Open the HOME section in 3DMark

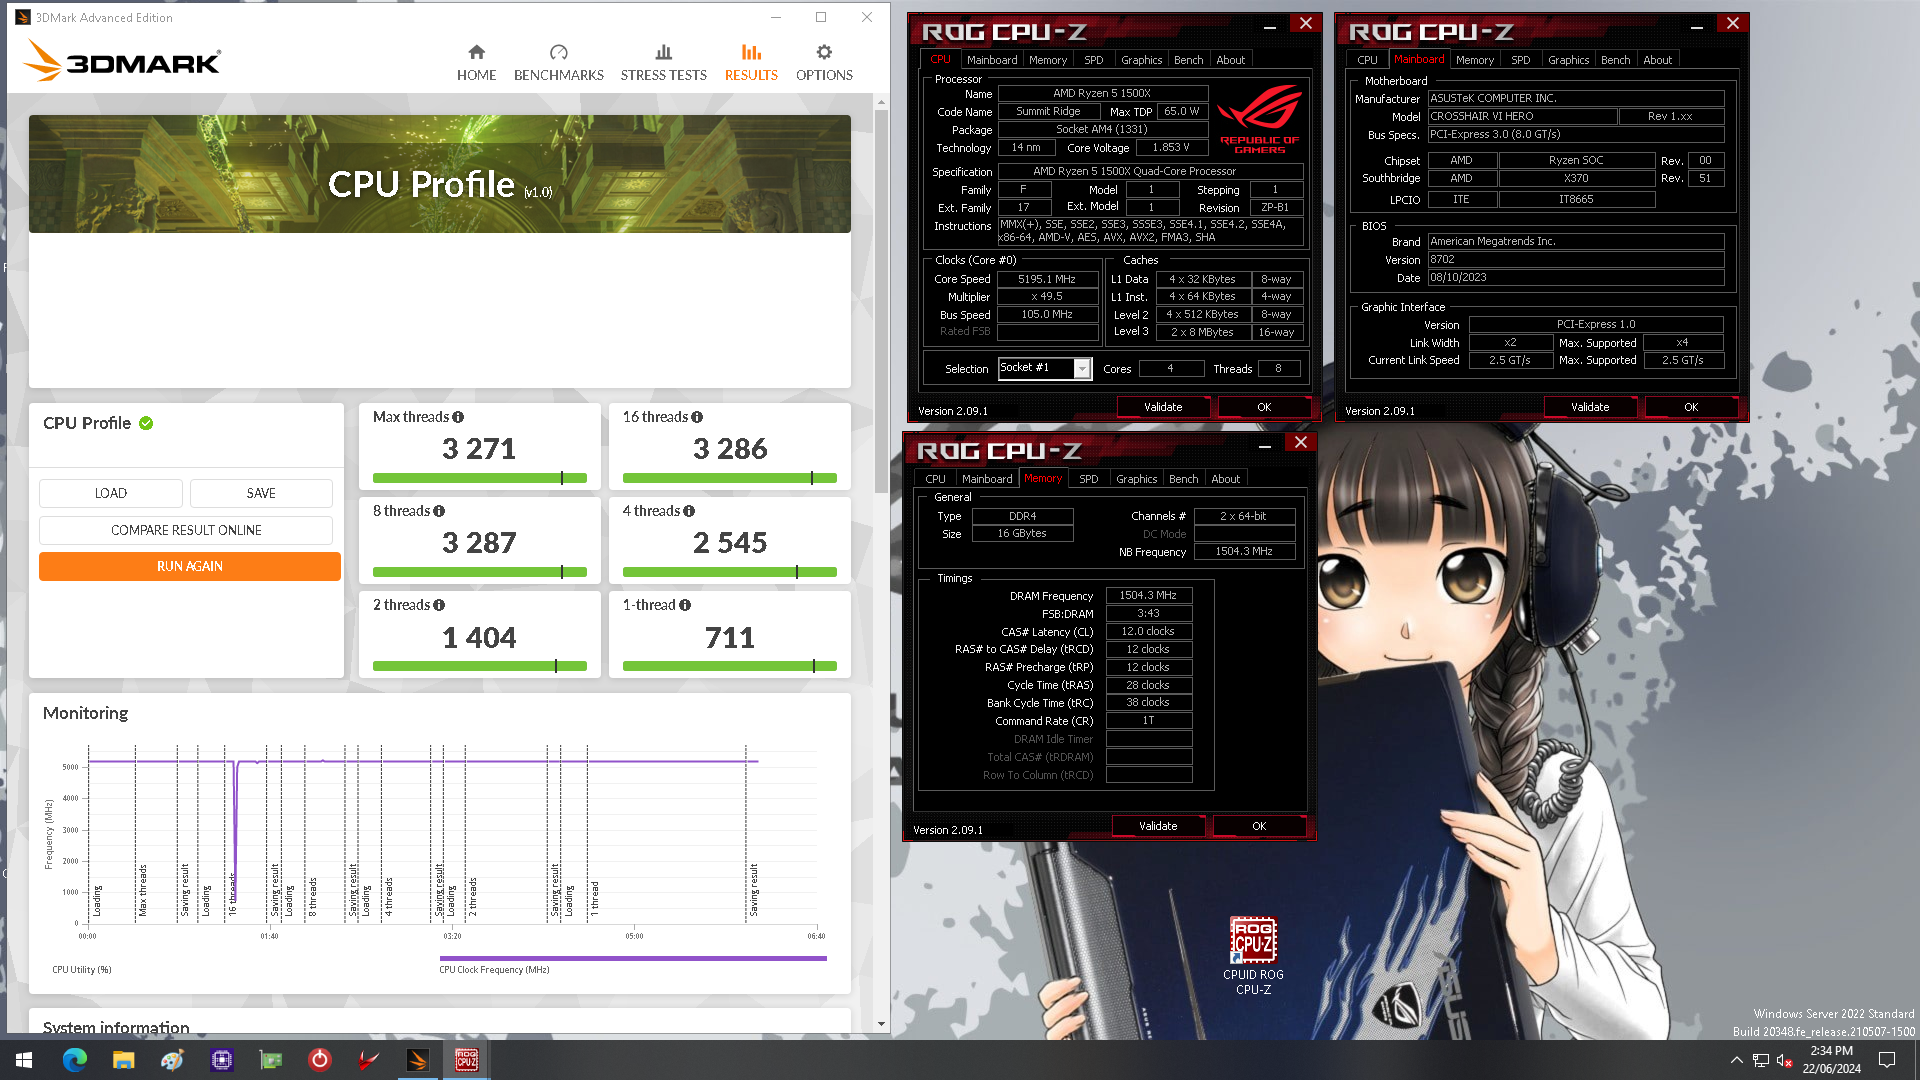[x=476, y=63]
